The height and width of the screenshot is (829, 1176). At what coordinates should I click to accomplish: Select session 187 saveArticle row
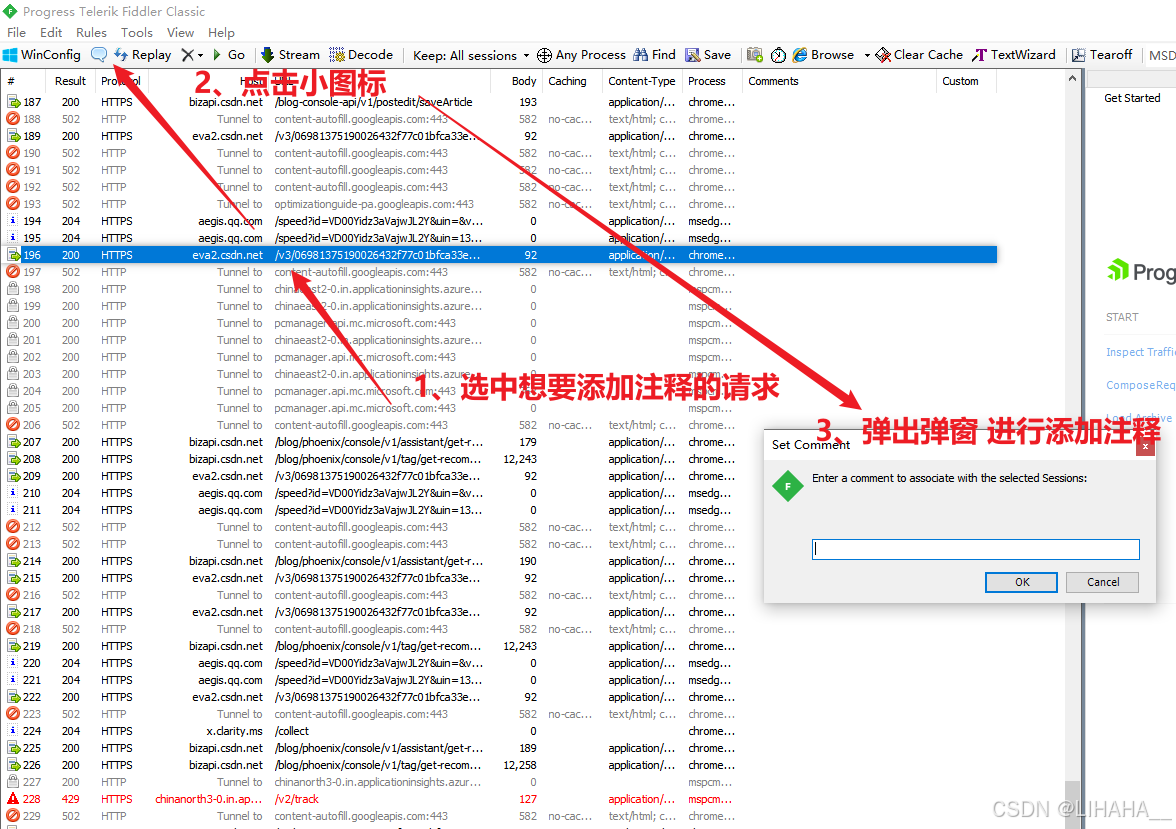pos(501,102)
